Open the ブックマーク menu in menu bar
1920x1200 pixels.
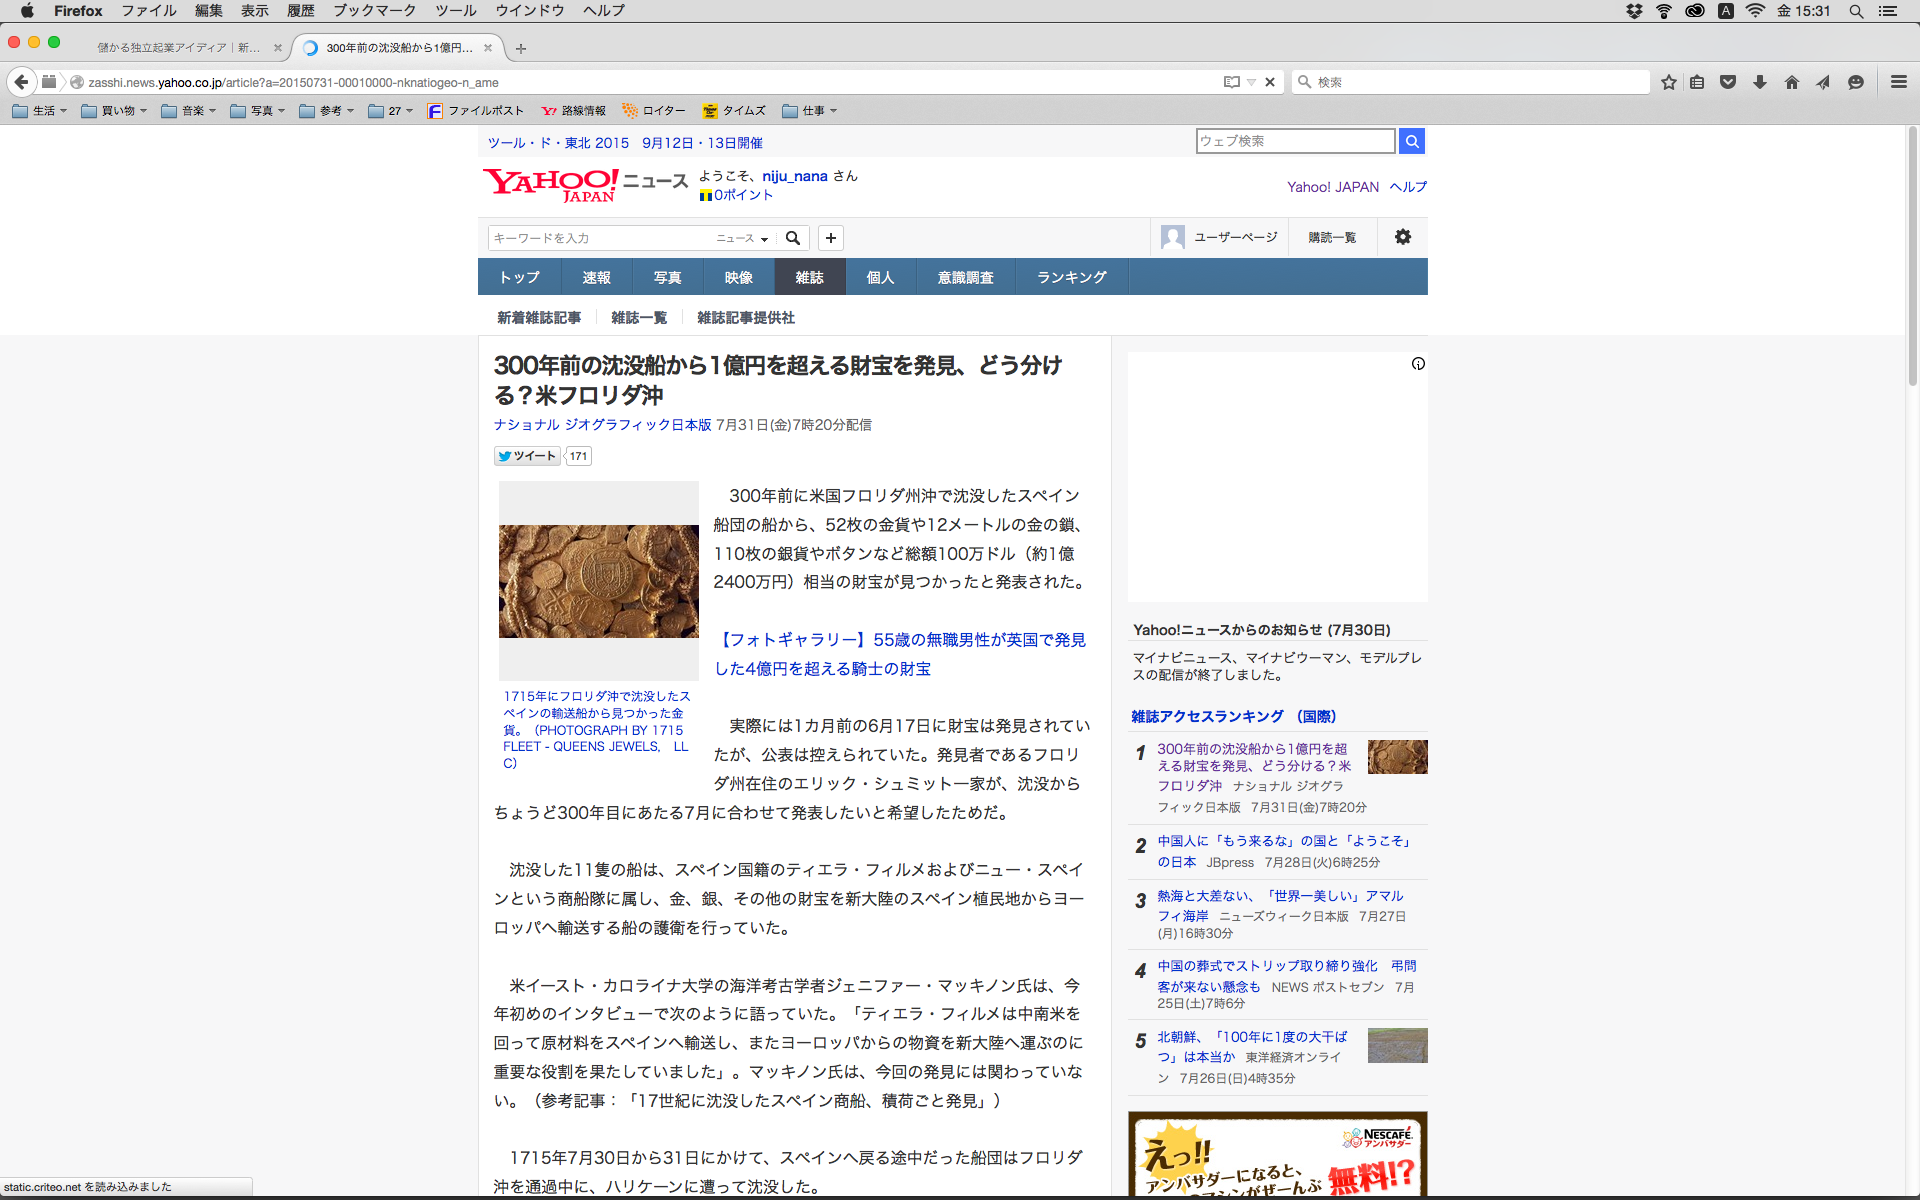(374, 11)
